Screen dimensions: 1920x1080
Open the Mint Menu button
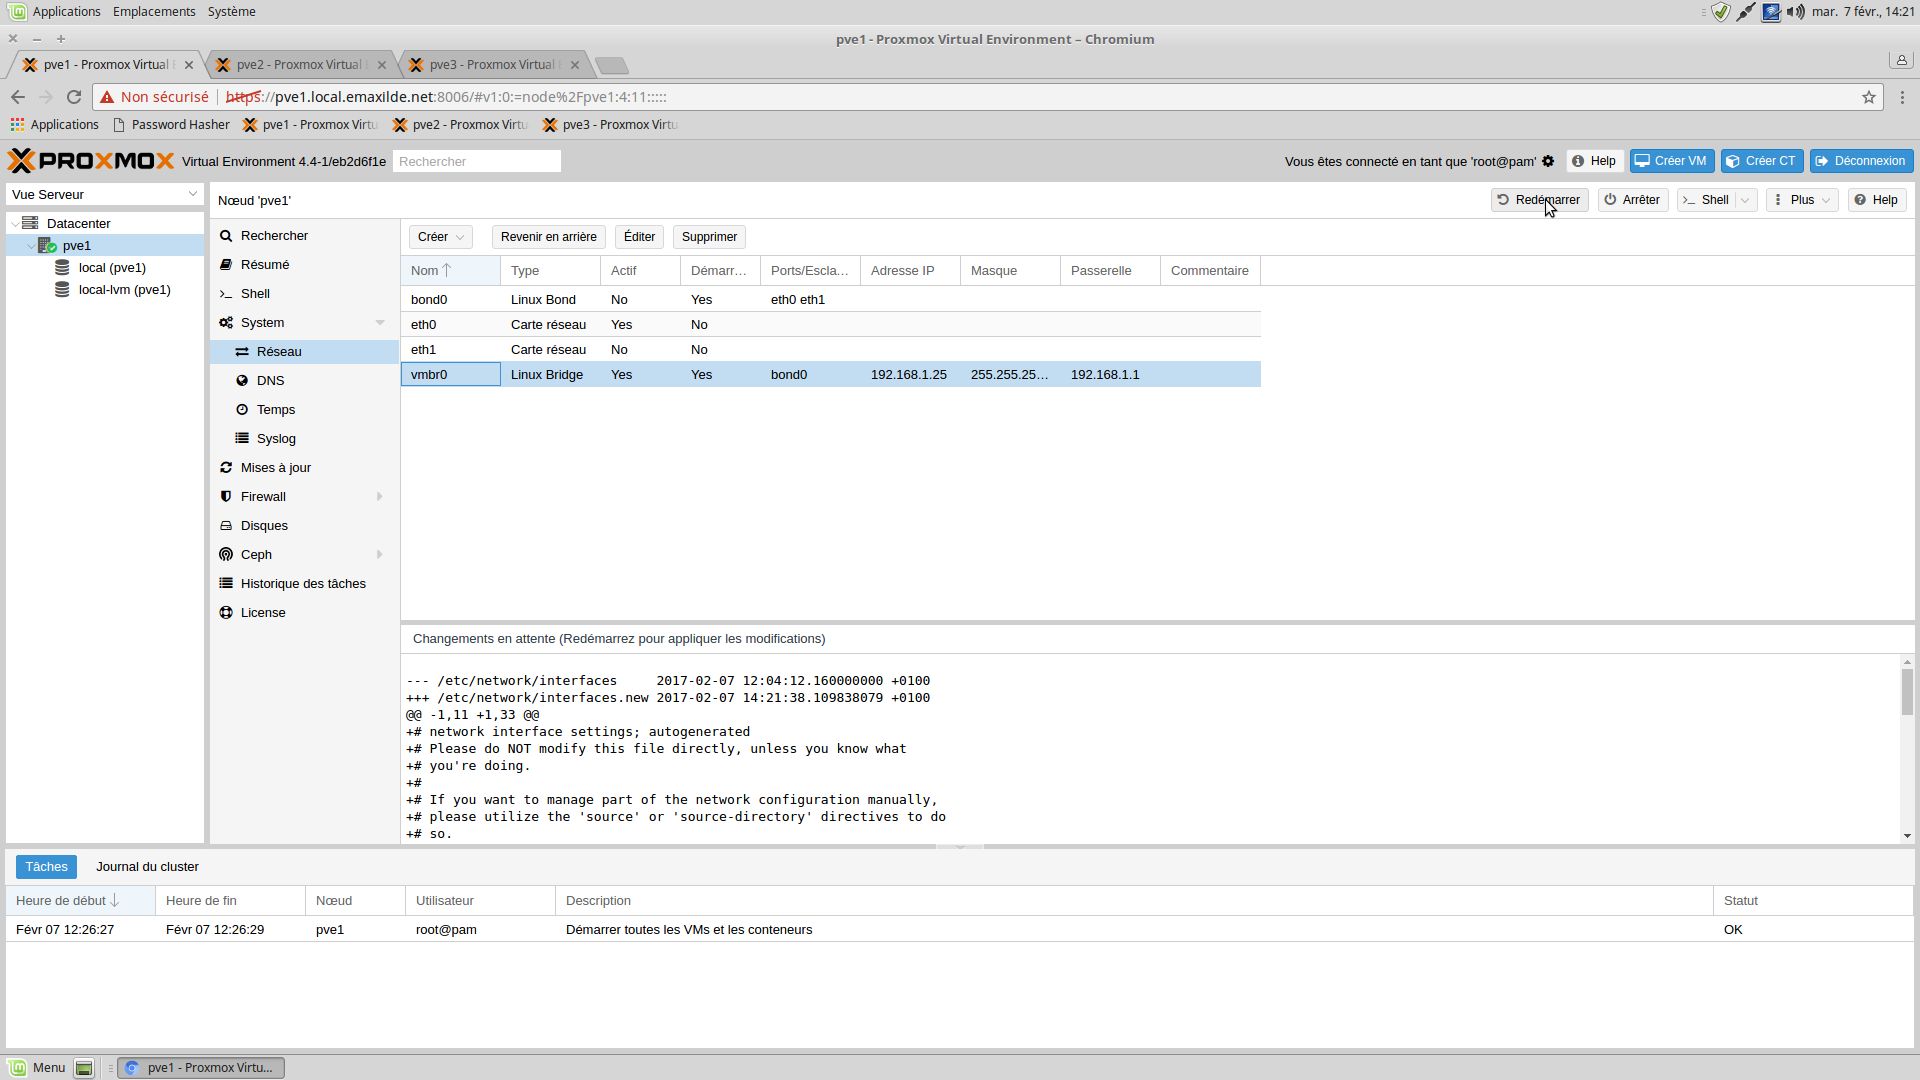[37, 1068]
